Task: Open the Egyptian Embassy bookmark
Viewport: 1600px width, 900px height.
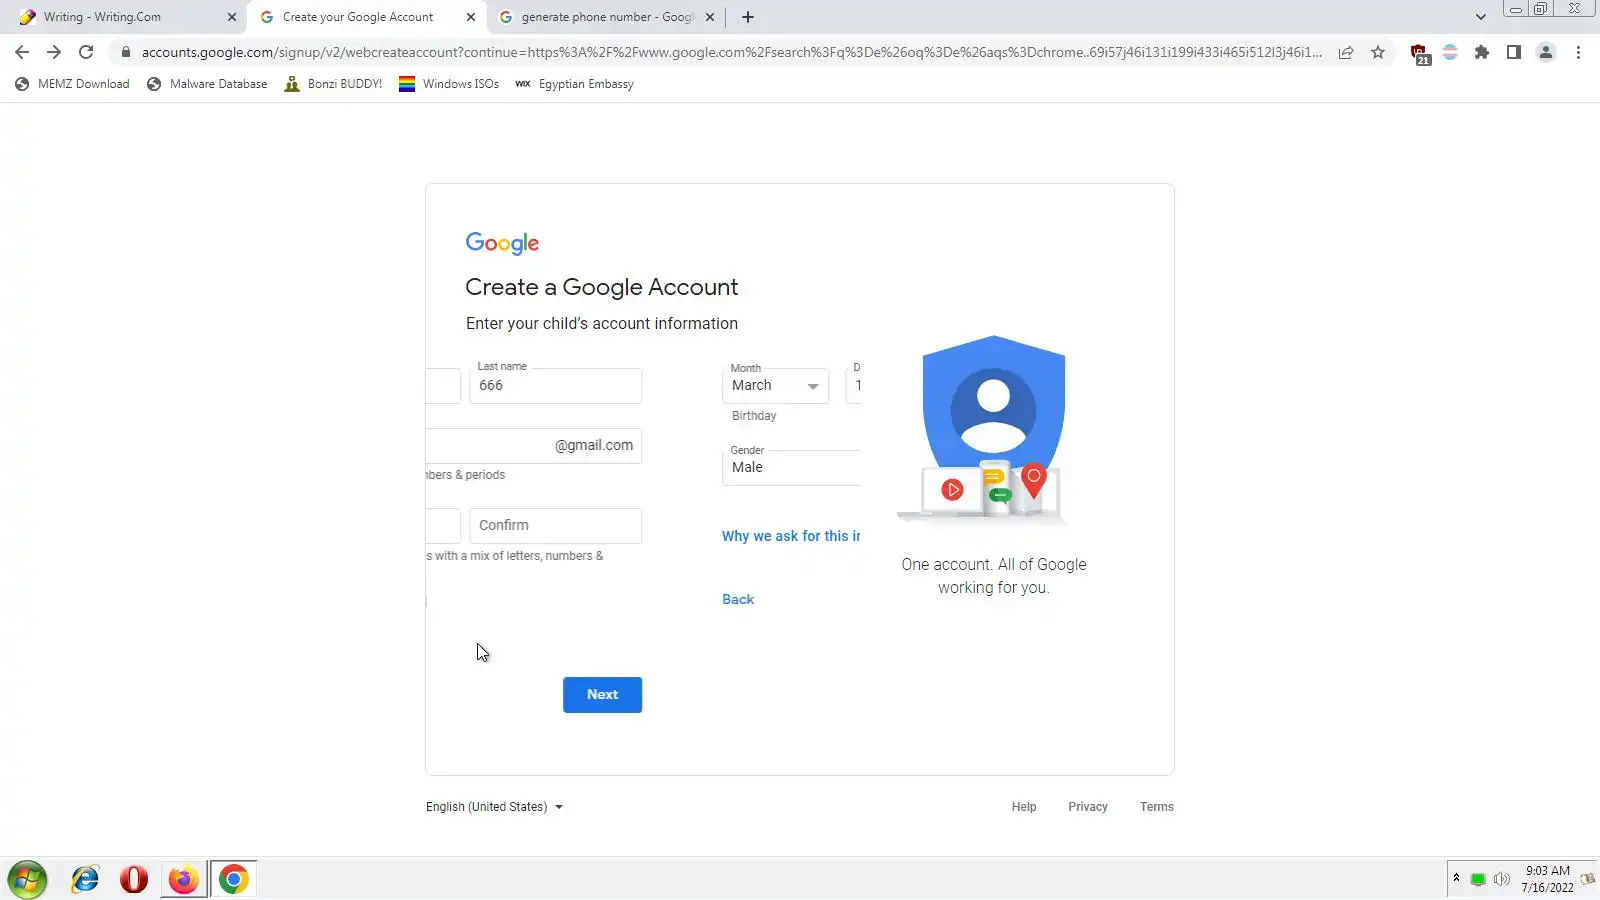Action: click(574, 84)
